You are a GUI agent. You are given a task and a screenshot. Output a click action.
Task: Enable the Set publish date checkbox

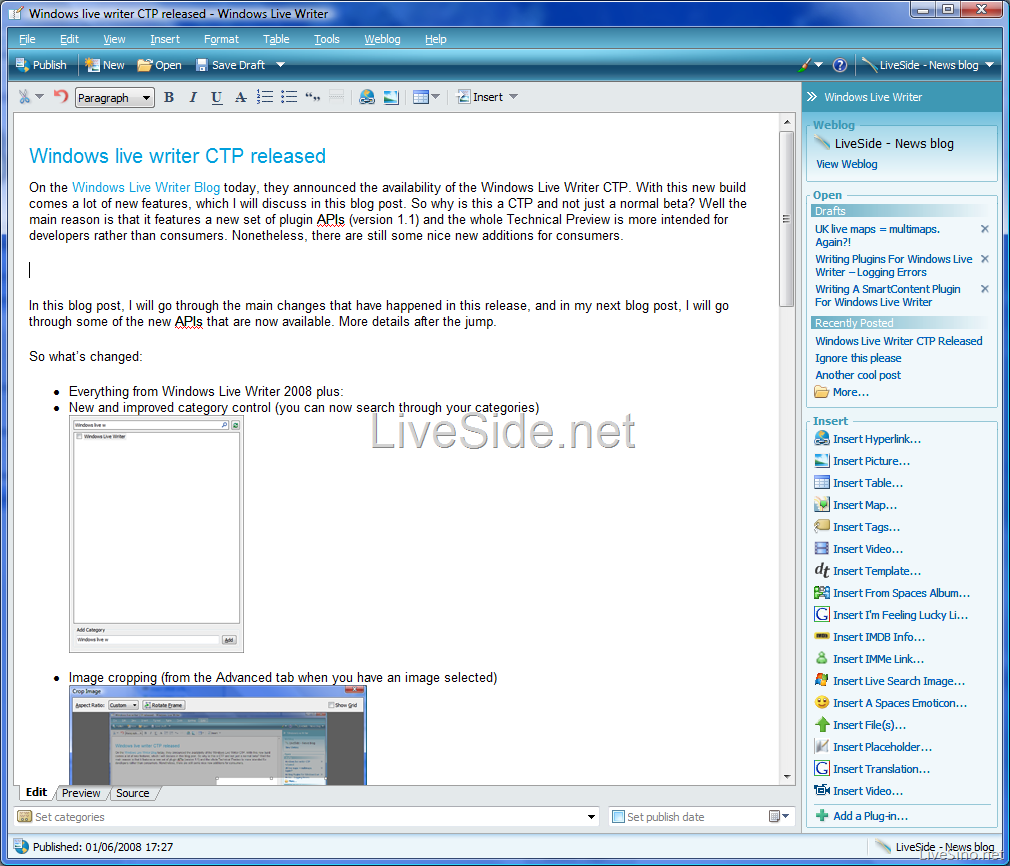pyautogui.click(x=618, y=817)
